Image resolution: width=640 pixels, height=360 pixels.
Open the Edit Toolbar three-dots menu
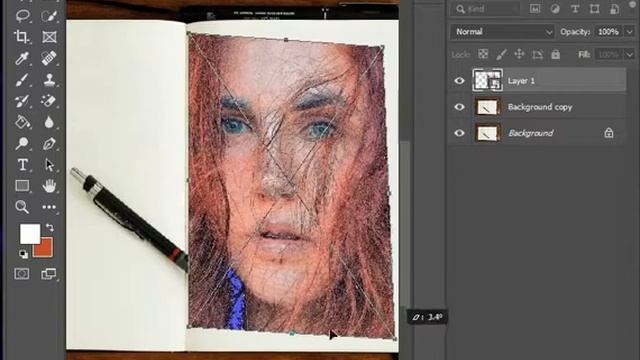pos(49,207)
